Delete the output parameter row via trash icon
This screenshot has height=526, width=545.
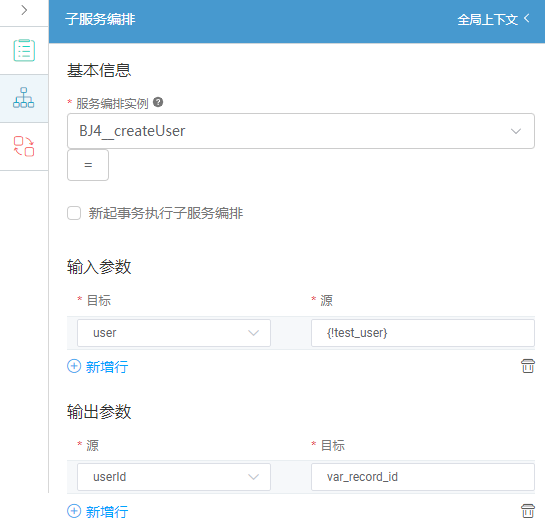coord(528,511)
